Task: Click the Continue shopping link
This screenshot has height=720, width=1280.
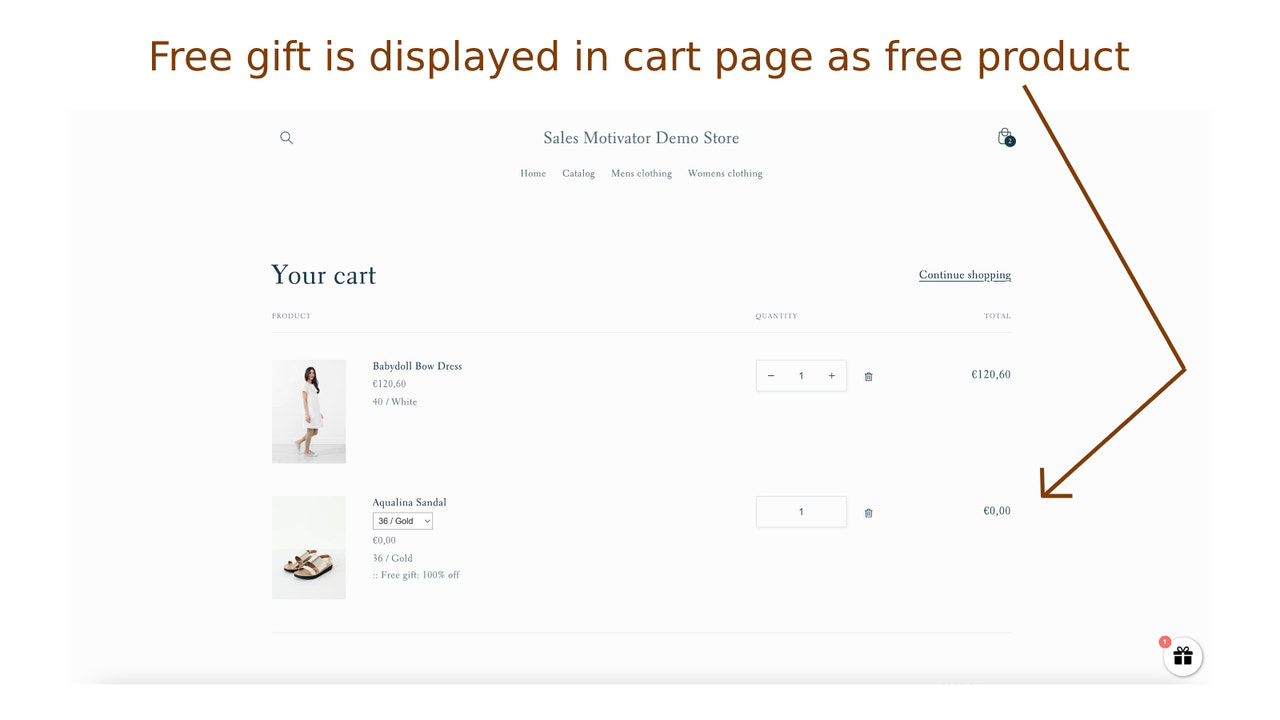Action: pos(964,274)
